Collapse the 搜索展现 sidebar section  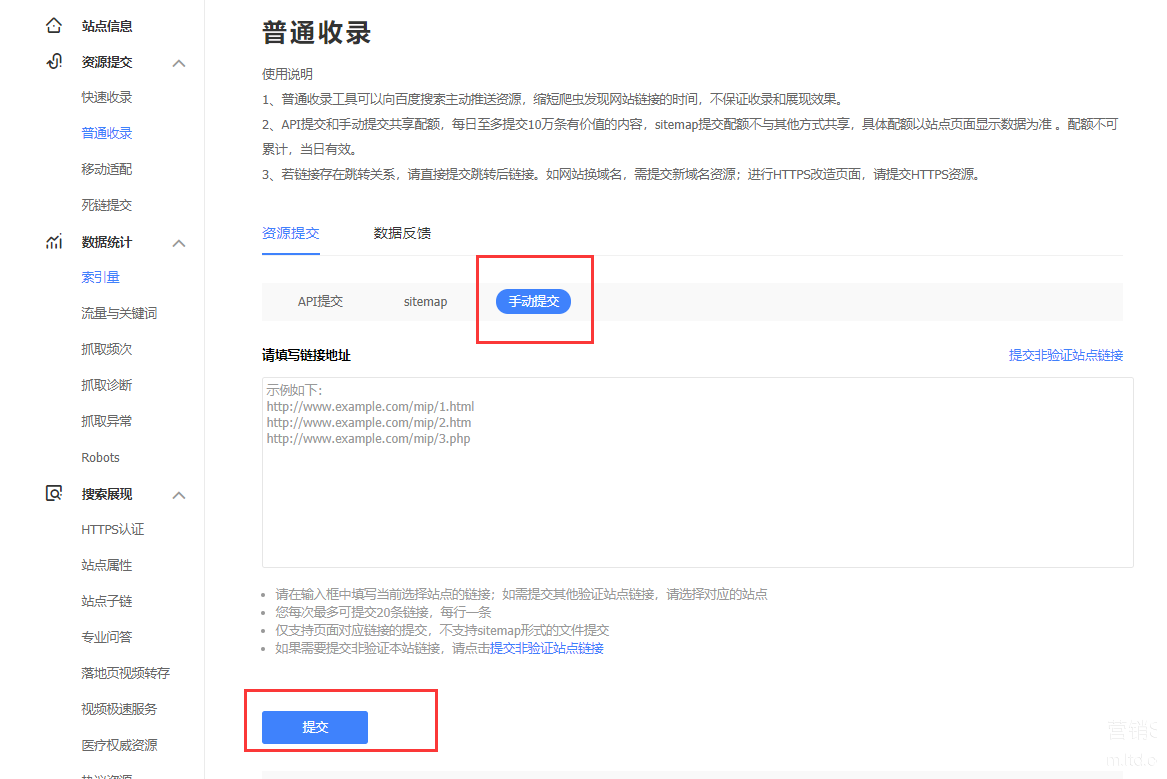point(179,495)
